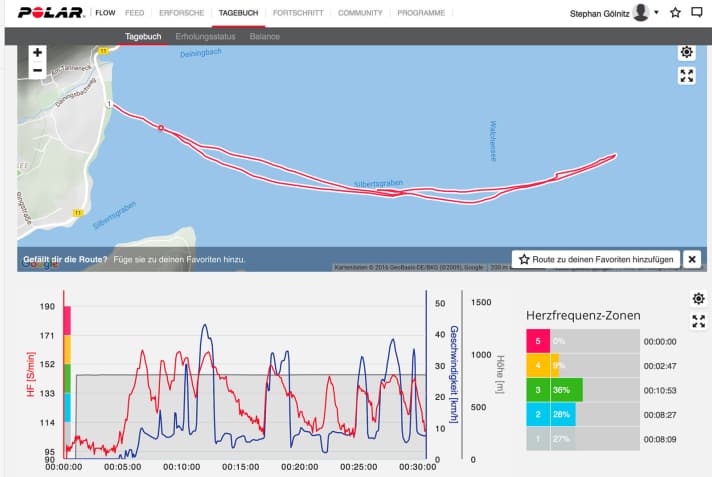Open the notifications speech bubble icon
Viewport: 712px width, 477px height.
pos(698,13)
